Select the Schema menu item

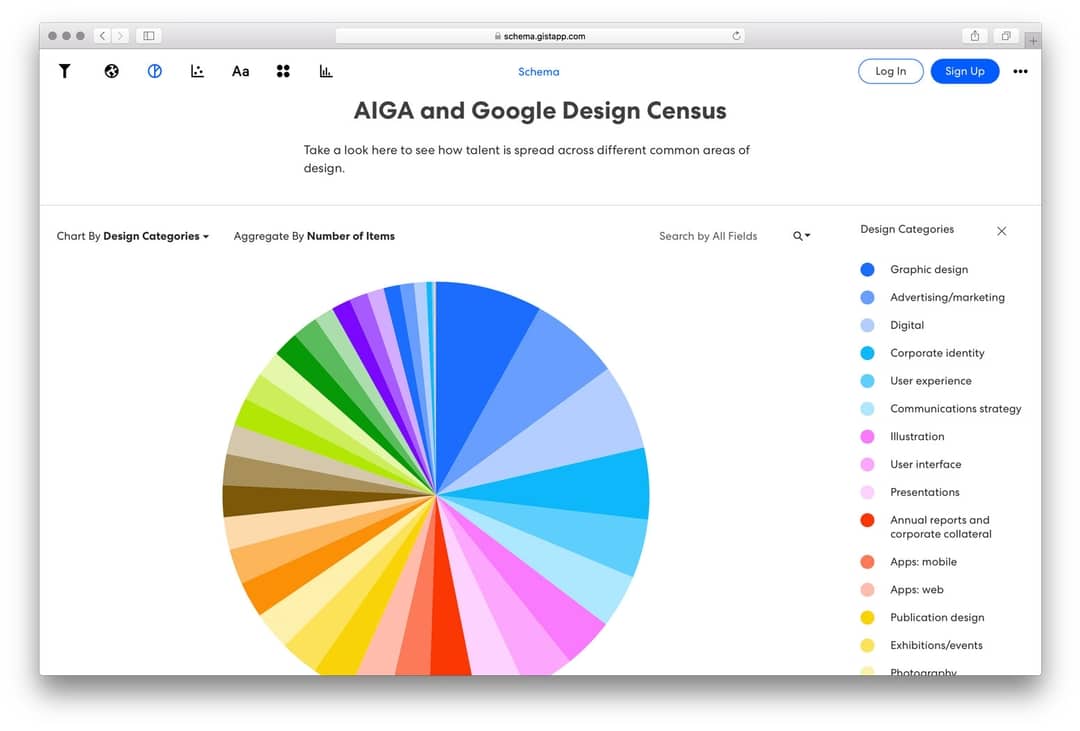tap(539, 71)
